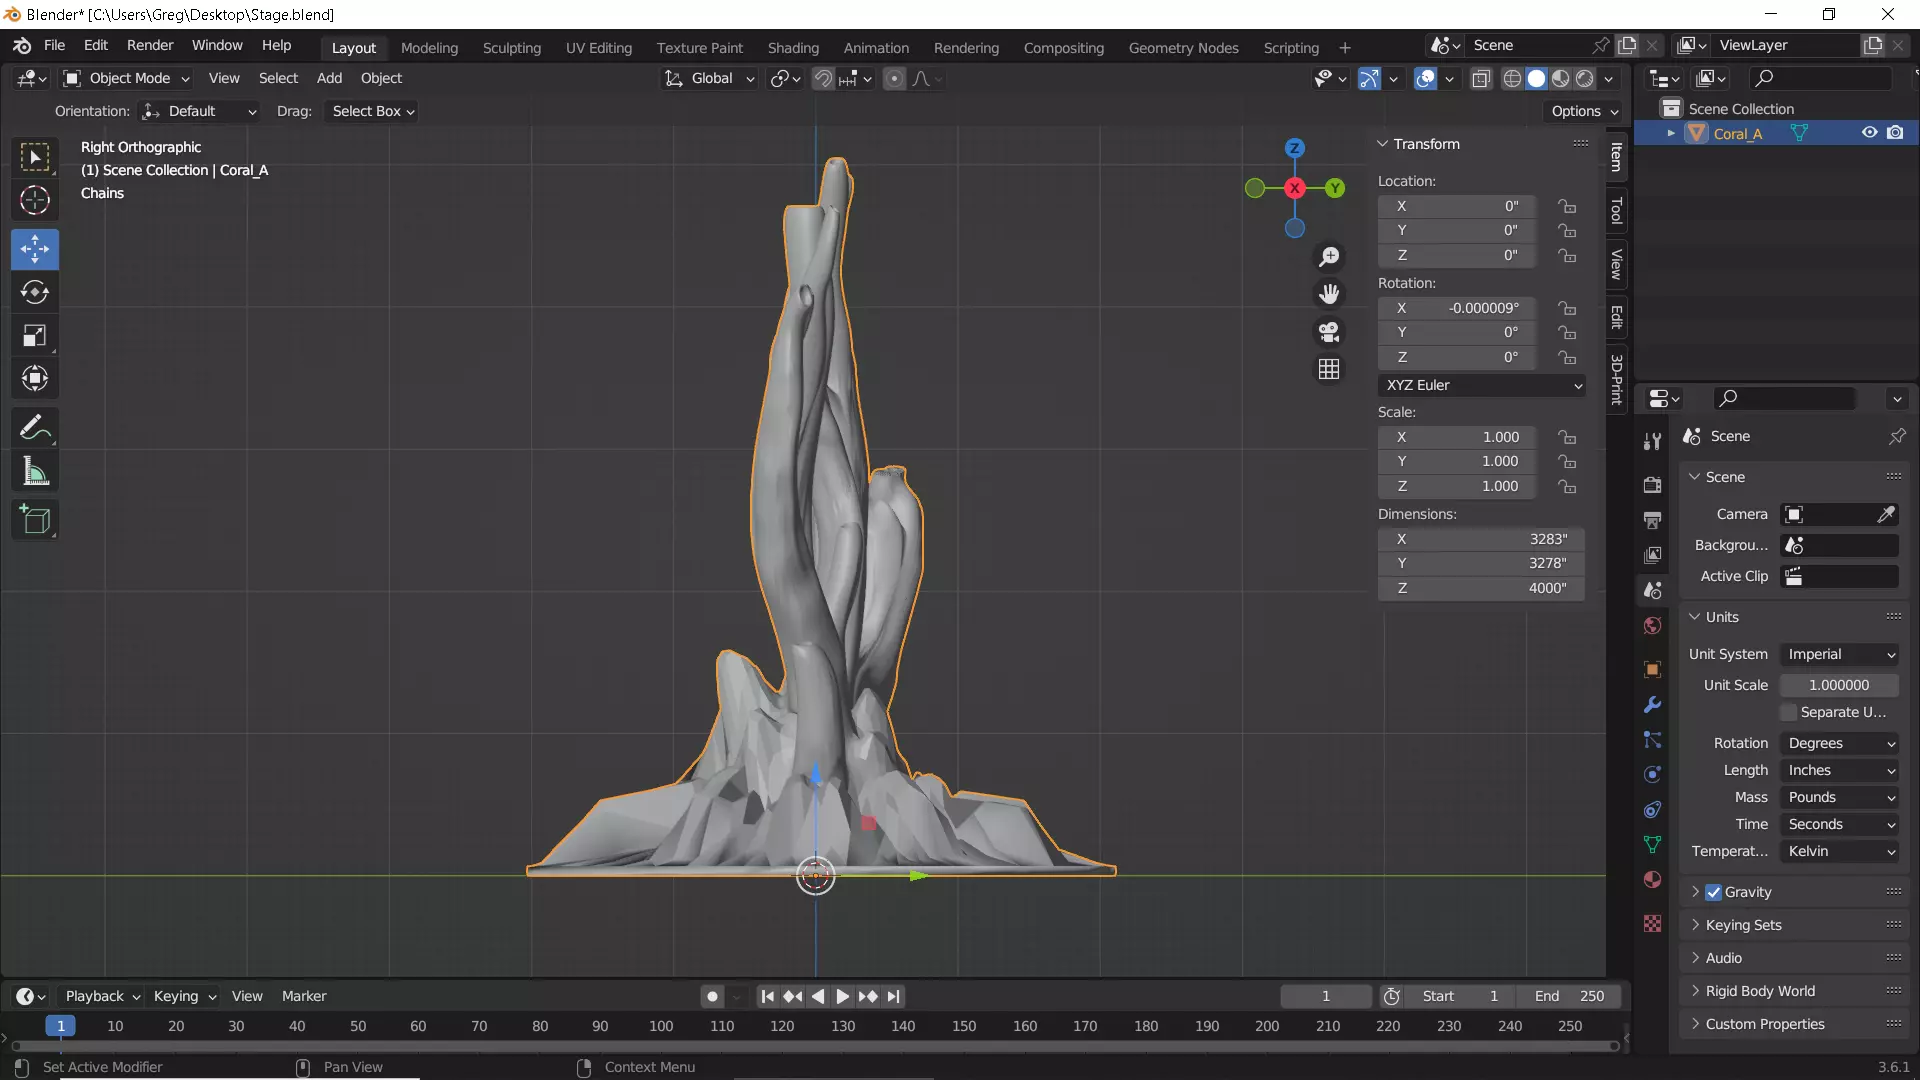This screenshot has height=1080, width=1920.
Task: Open the Render menu
Action: click(150, 46)
